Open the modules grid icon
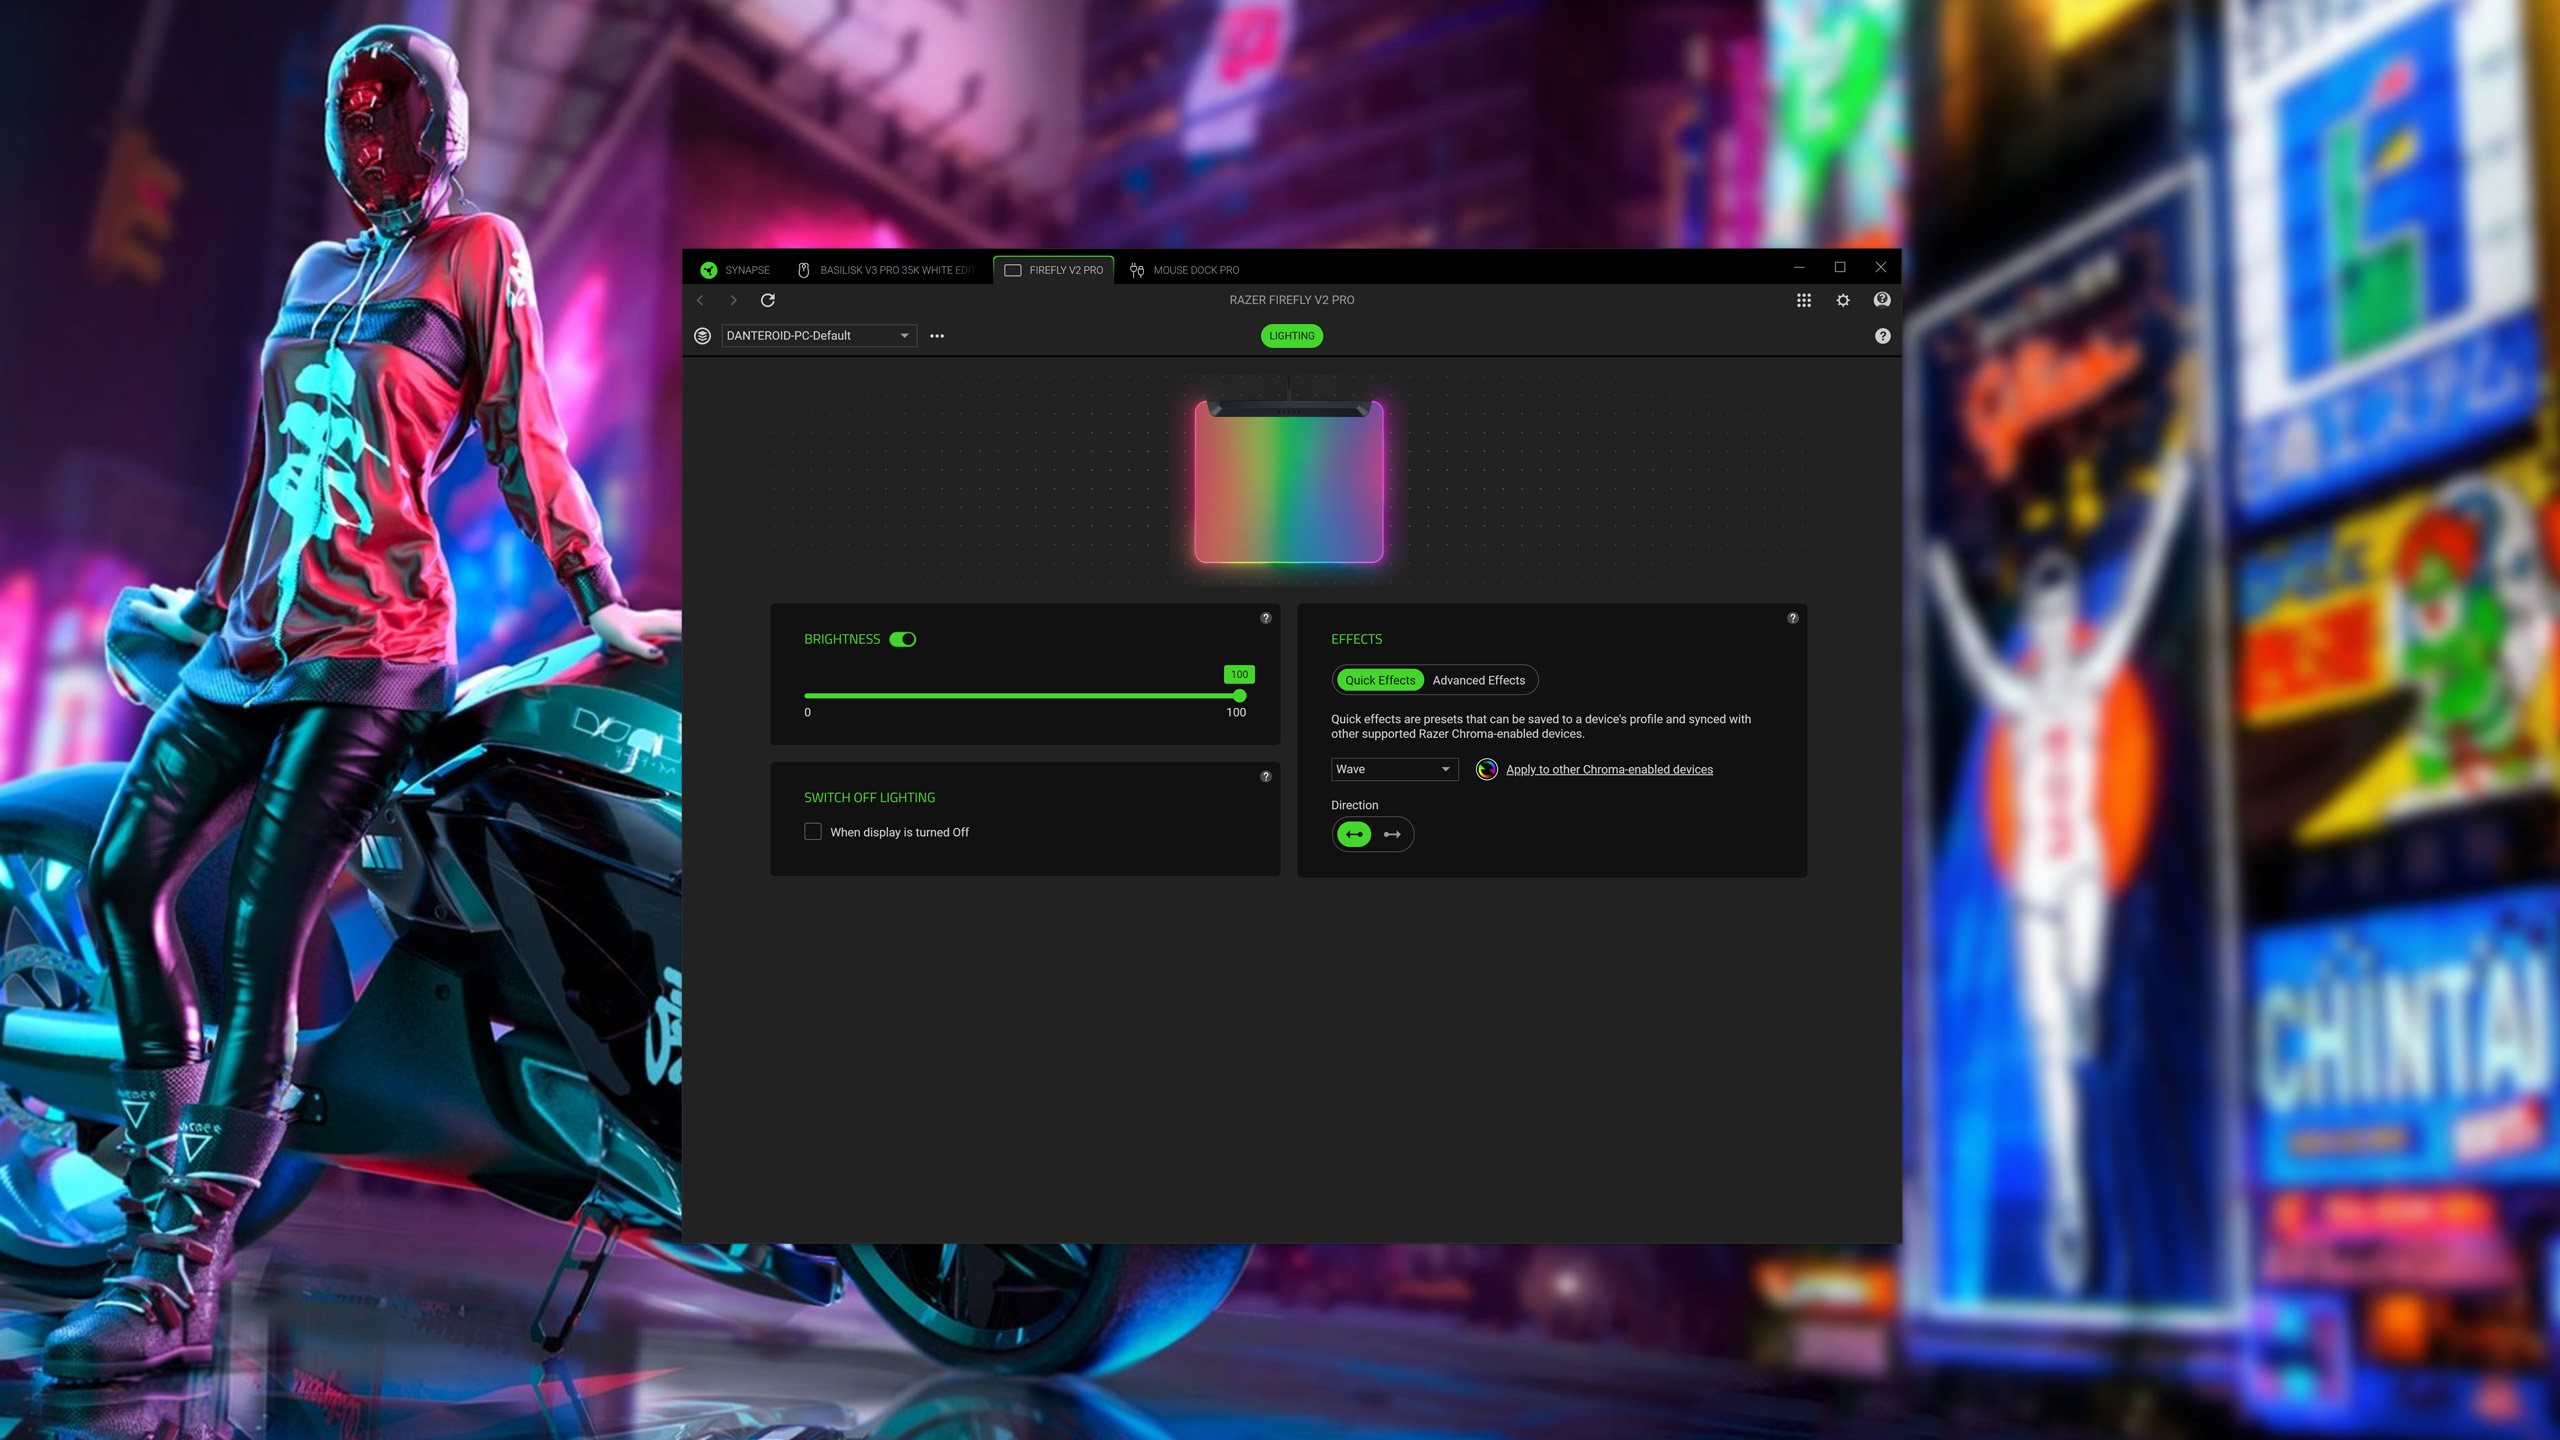Image resolution: width=2560 pixels, height=1440 pixels. 1803,300
